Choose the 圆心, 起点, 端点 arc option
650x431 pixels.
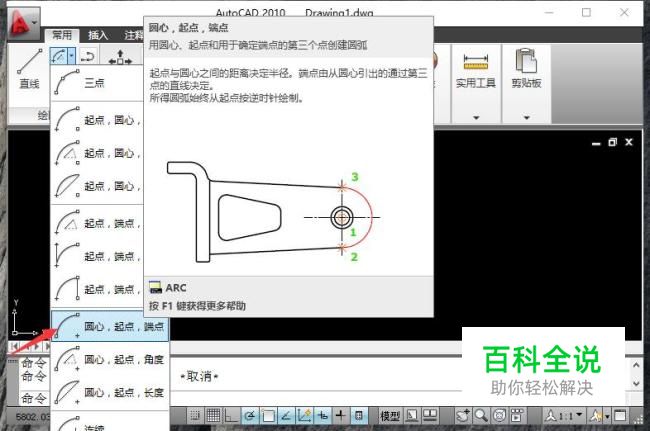click(110, 327)
